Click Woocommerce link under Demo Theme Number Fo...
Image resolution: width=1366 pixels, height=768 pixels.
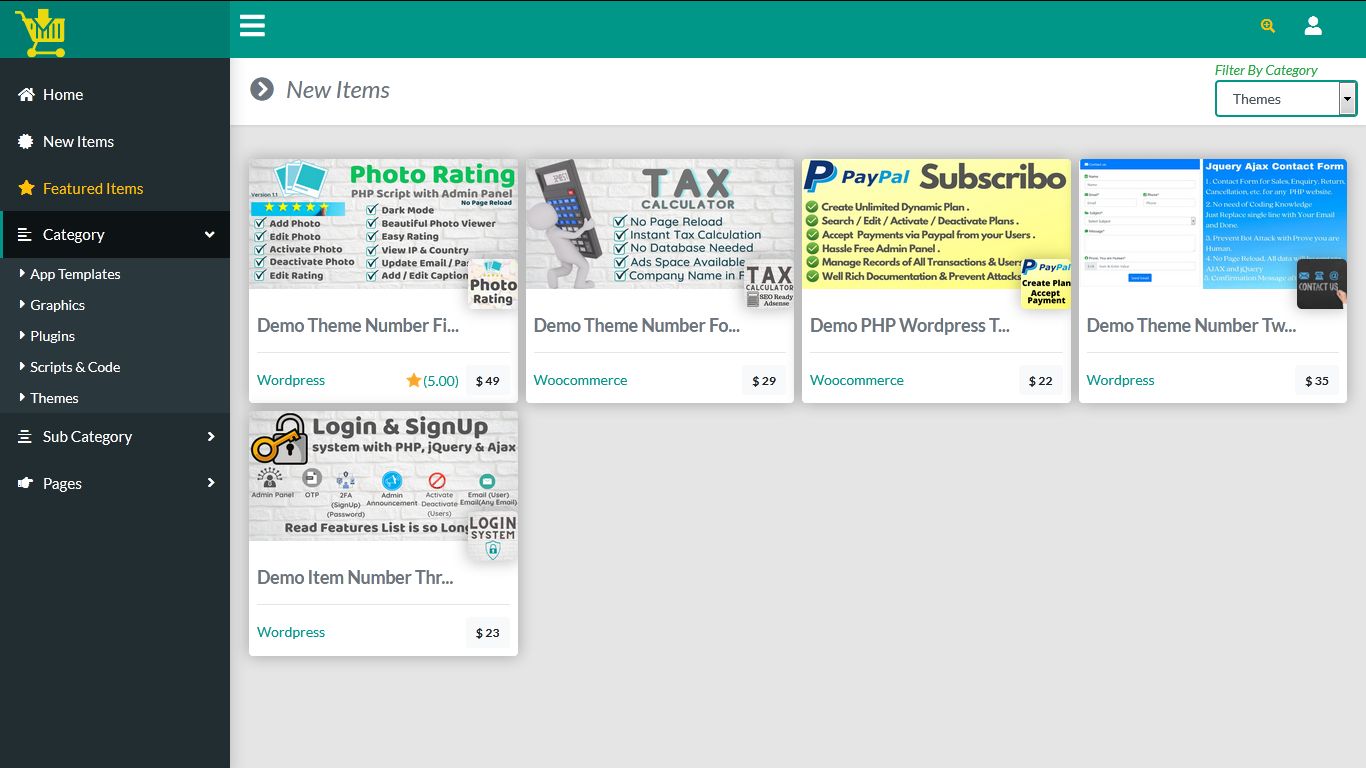(581, 380)
